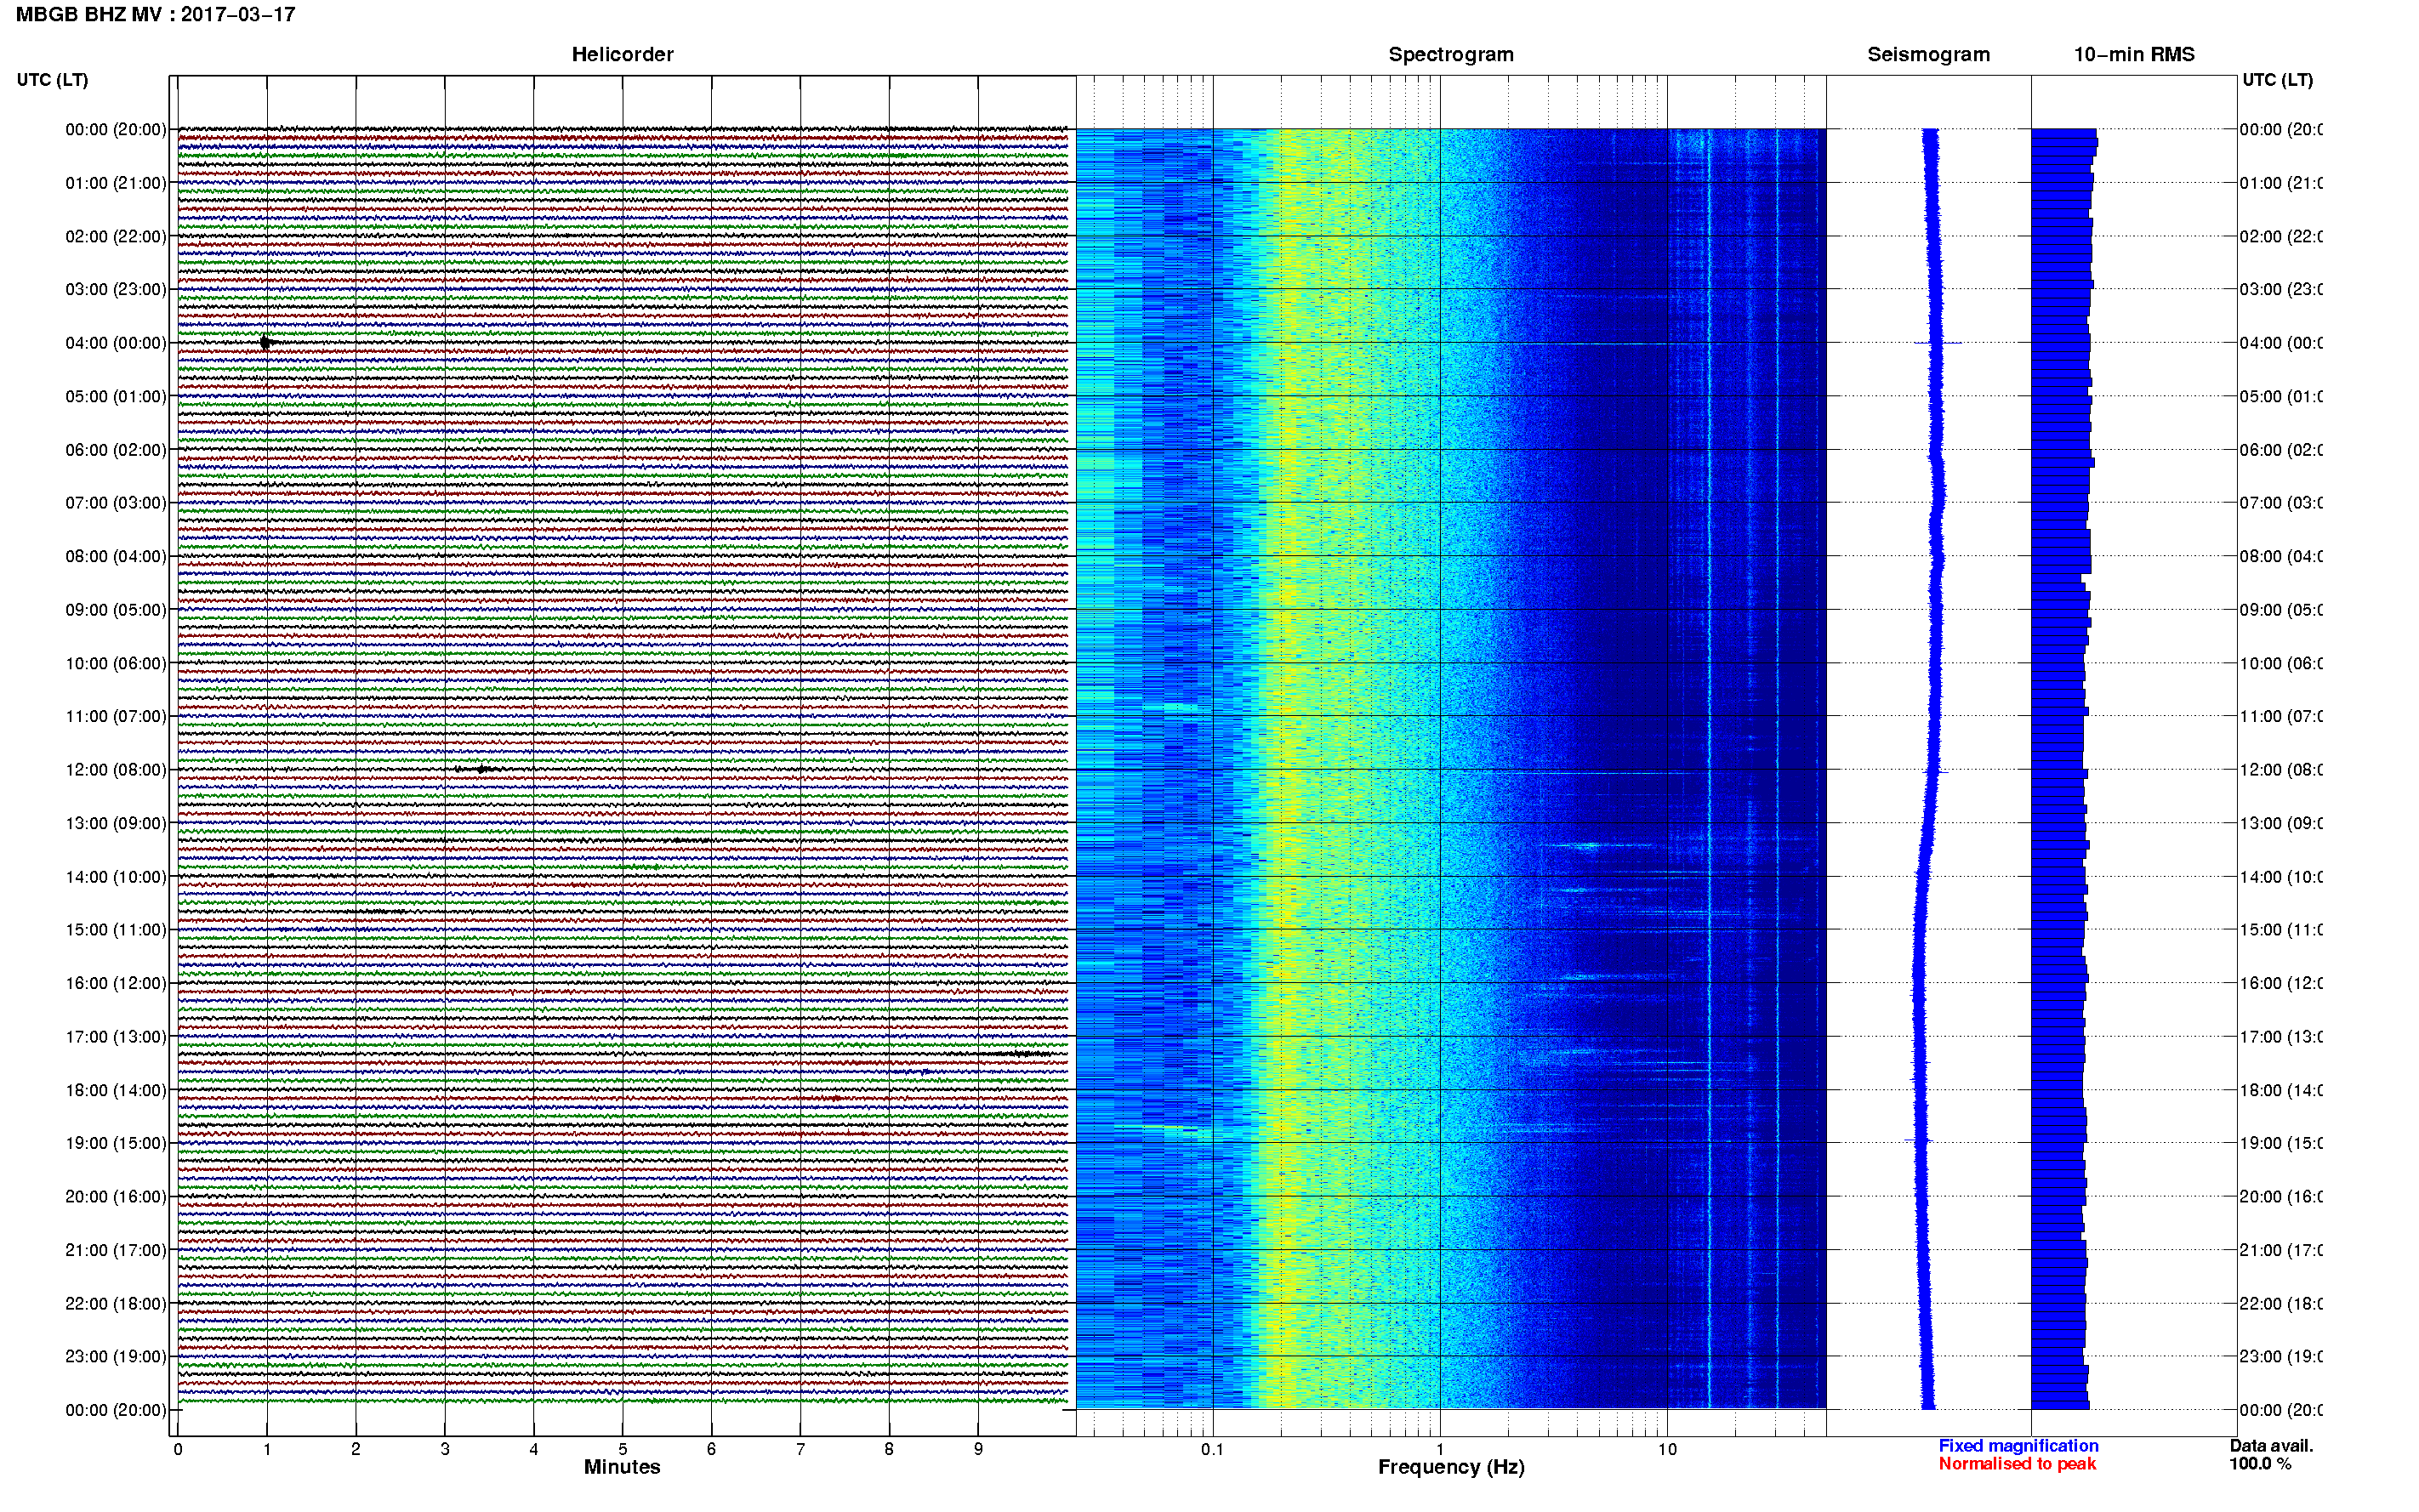Click the left '01:00 (21:00)' time label
The image size is (2419, 1512).
116,183
